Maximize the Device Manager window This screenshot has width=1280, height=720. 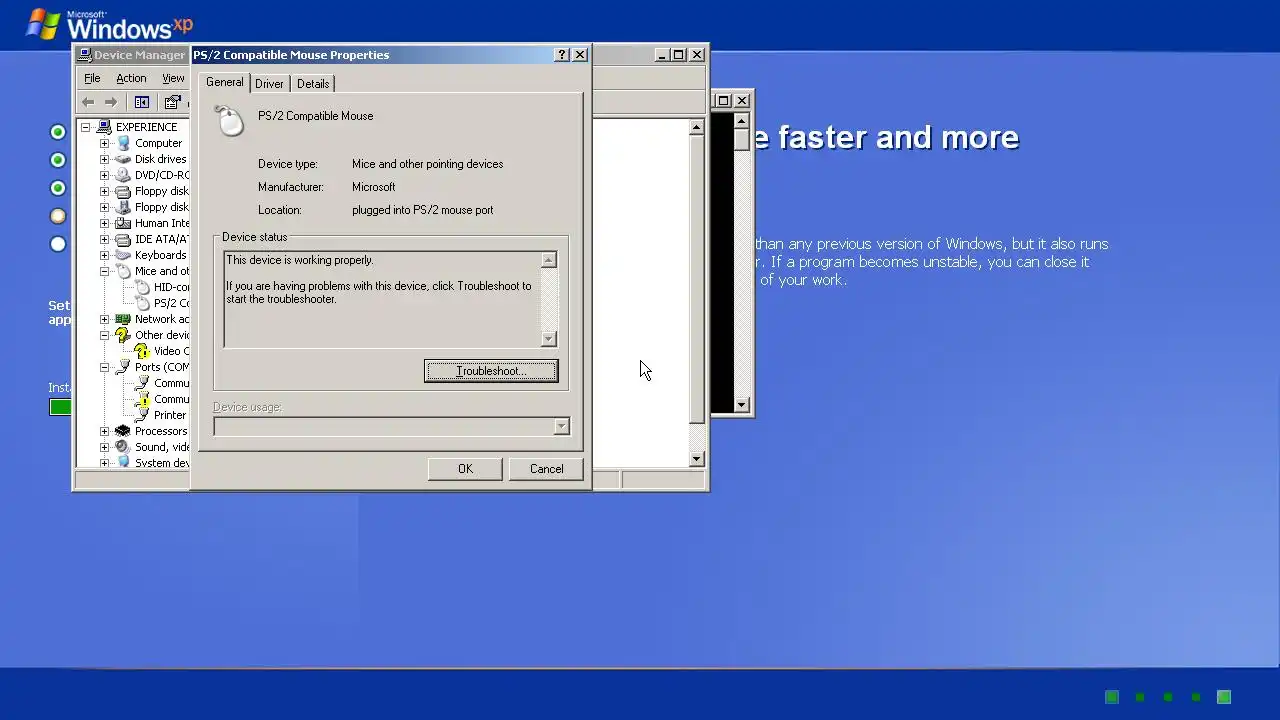tap(679, 55)
